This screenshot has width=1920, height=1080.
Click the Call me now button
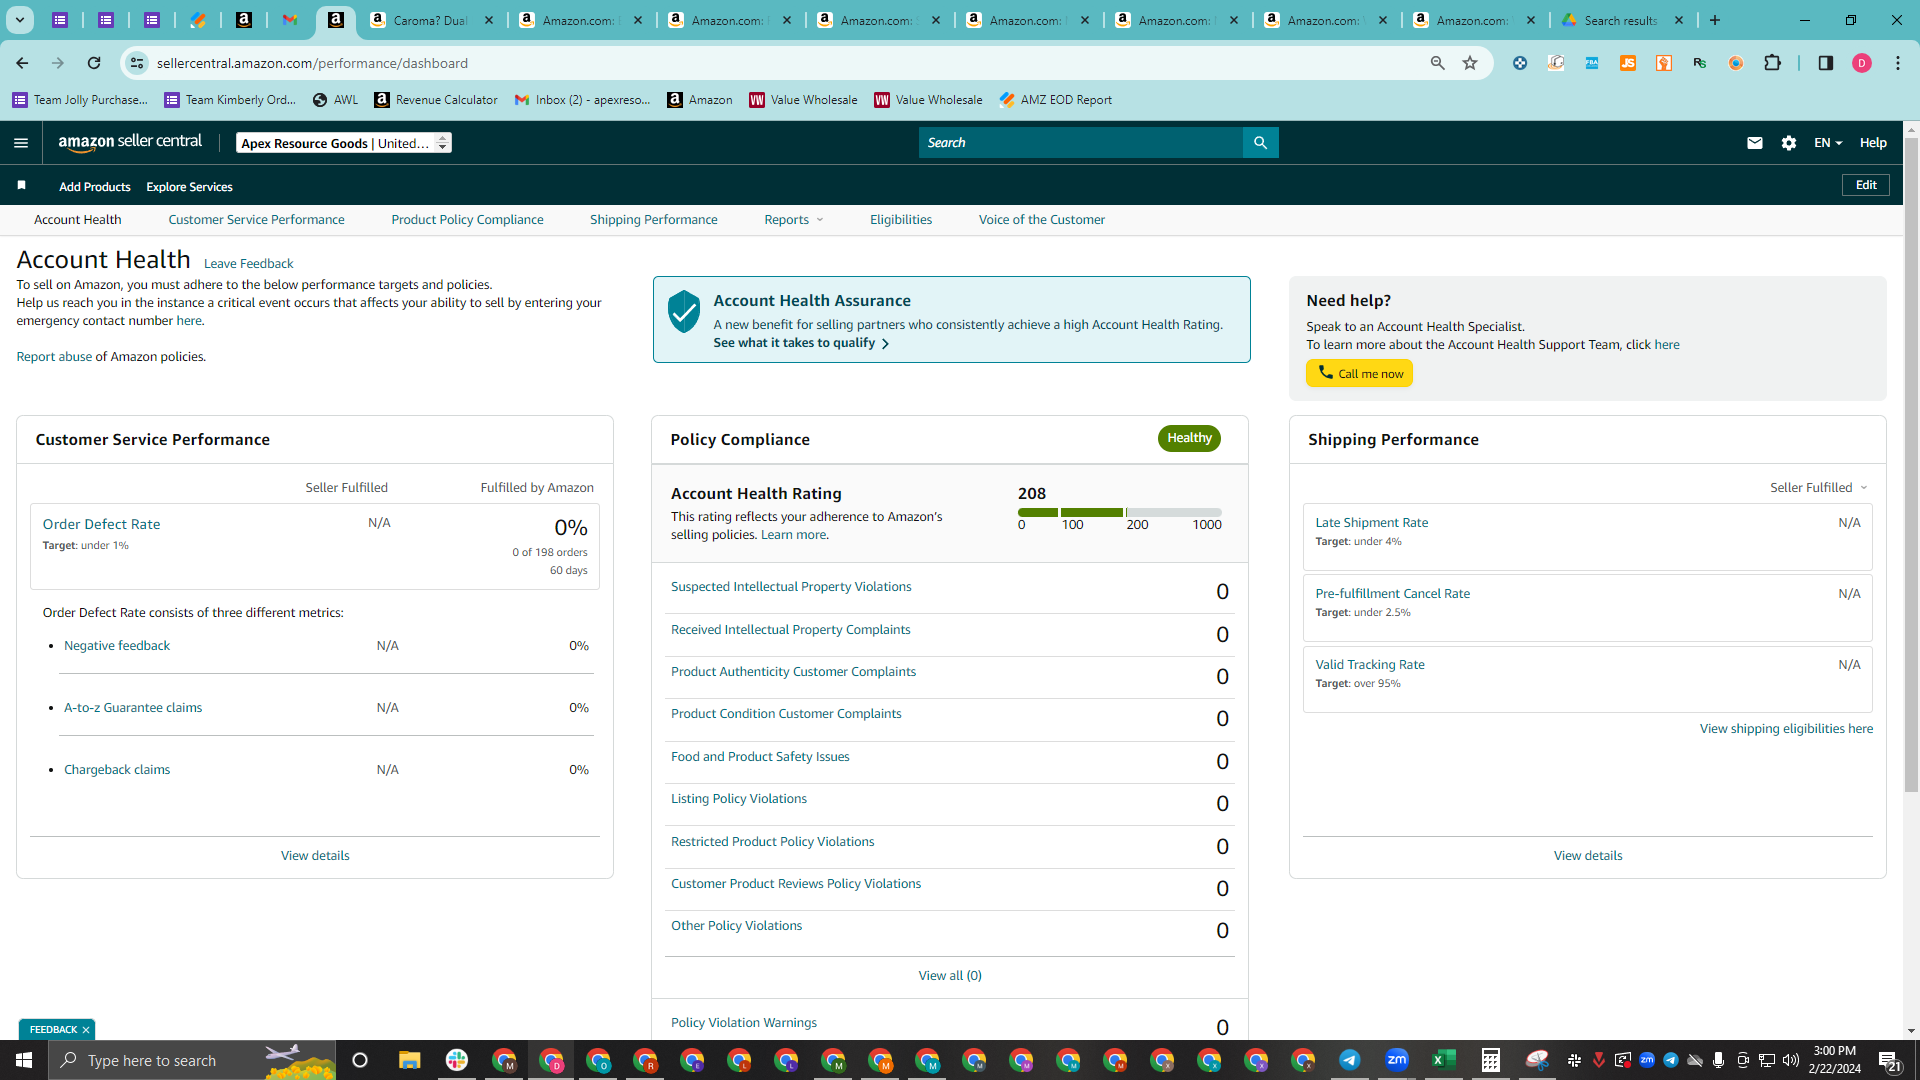point(1359,373)
